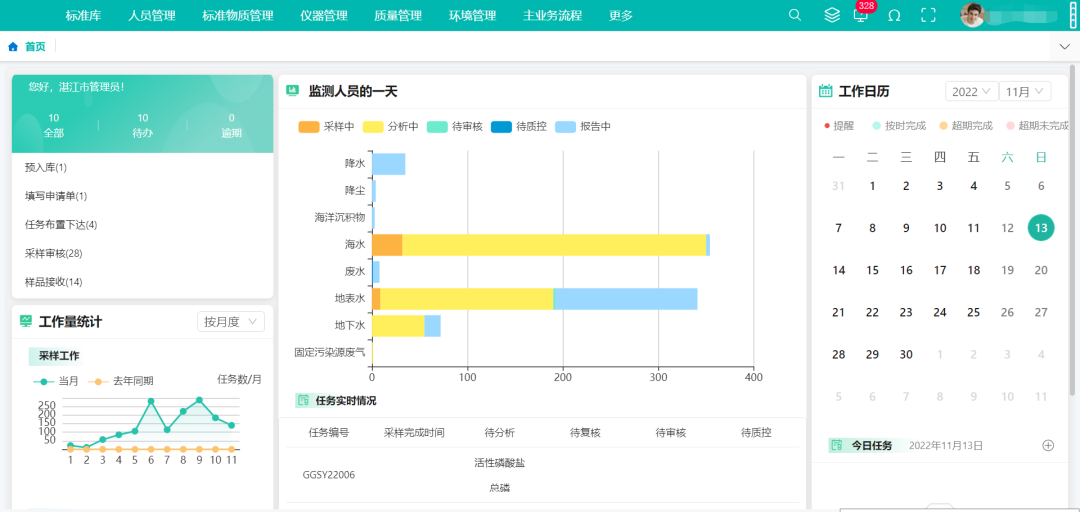The image size is (1080, 512).
Task: Open the monitor notifications icon showing 328
Action: point(860,15)
